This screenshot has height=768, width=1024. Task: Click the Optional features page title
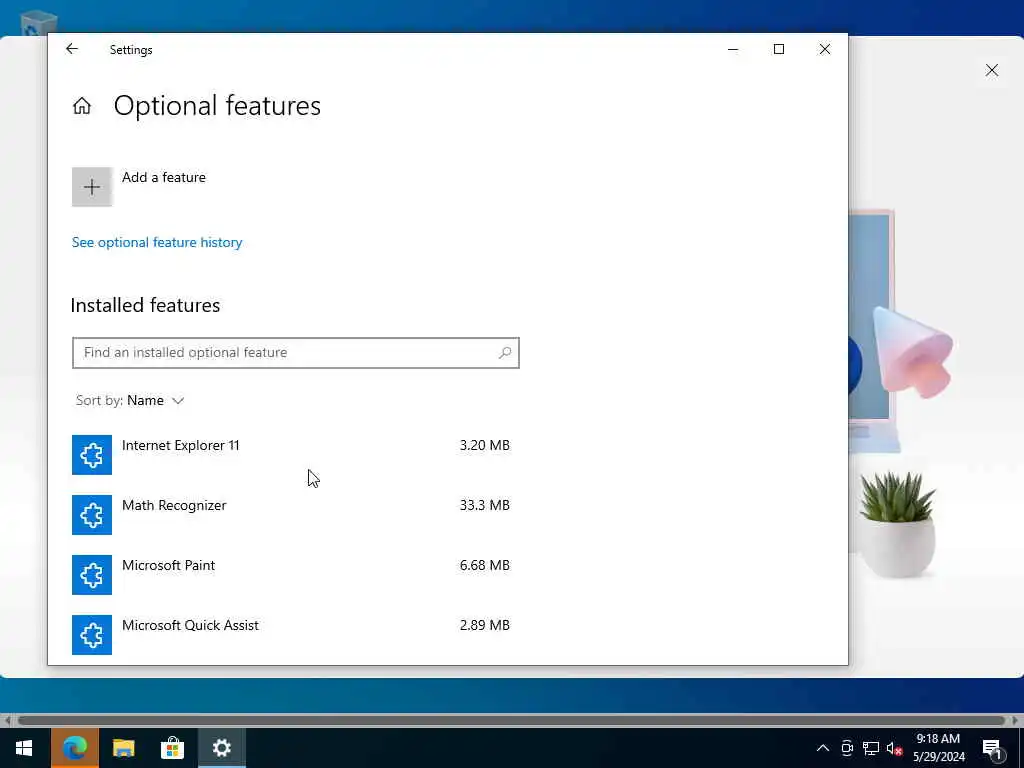217,106
